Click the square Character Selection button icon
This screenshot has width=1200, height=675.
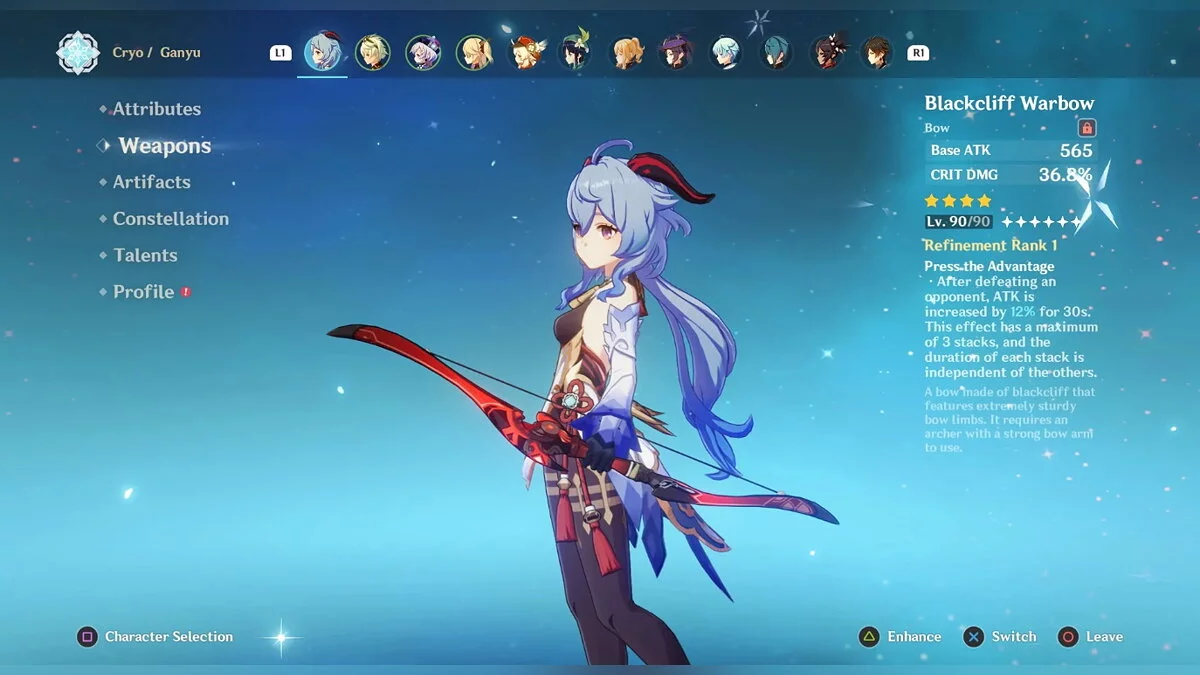click(88, 637)
